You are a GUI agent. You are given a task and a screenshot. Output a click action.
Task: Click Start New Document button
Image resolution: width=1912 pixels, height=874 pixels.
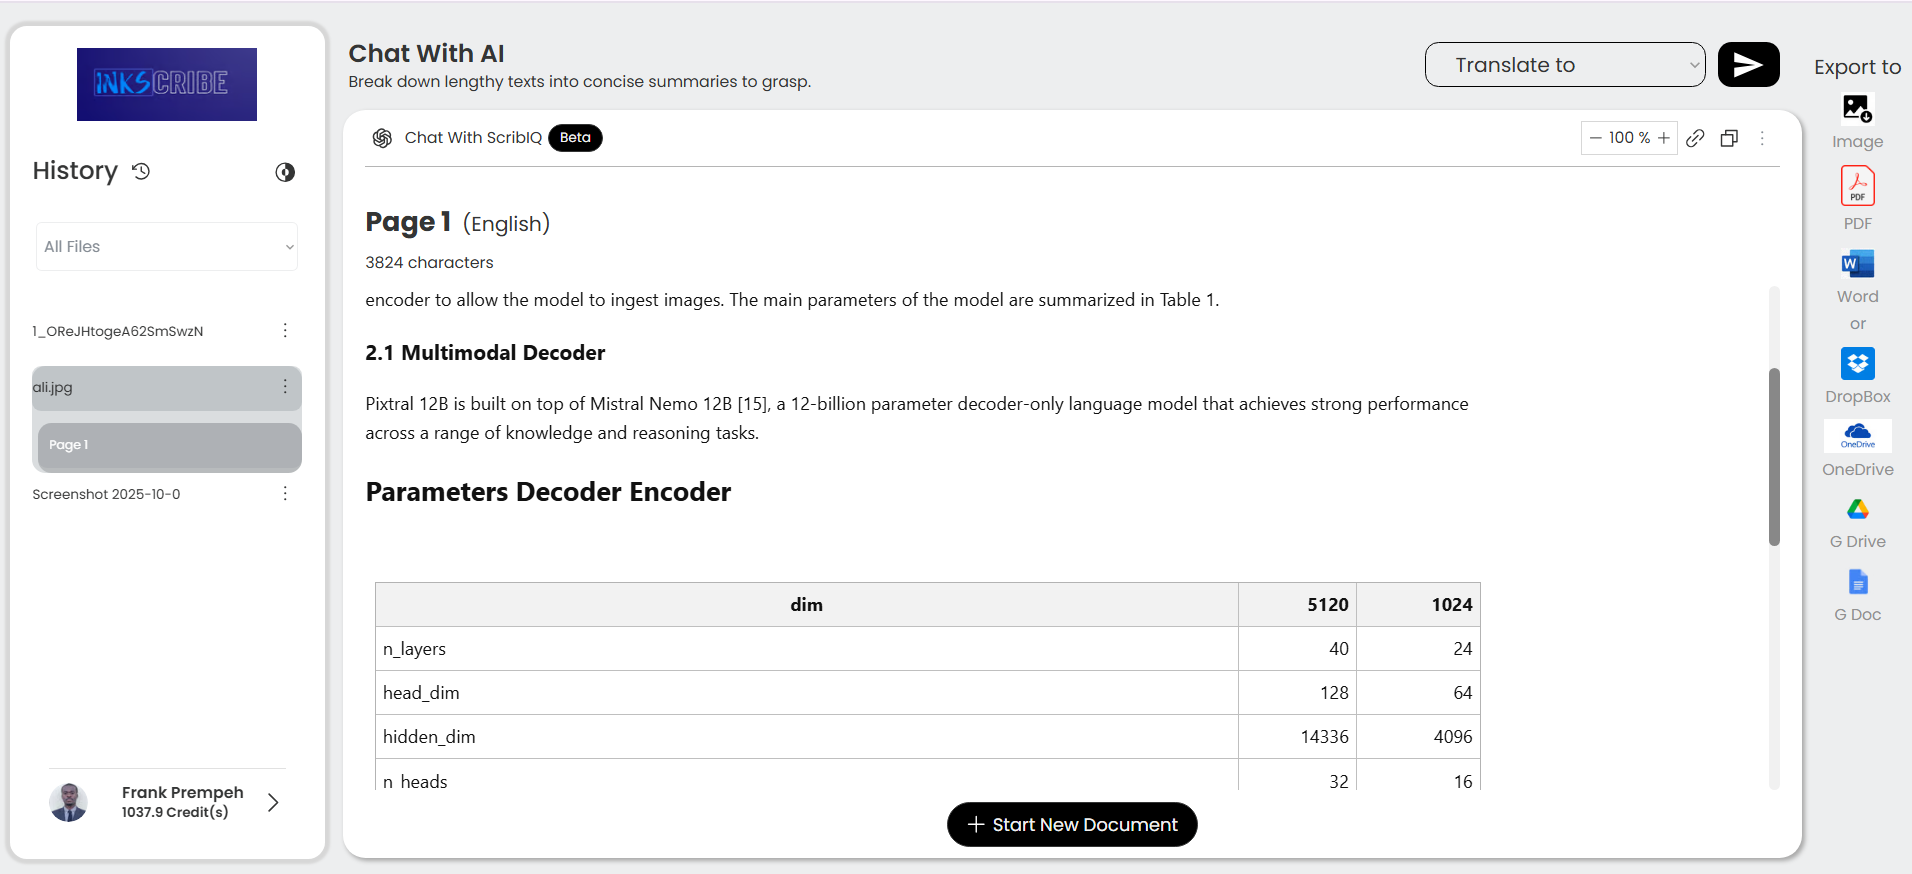tap(1072, 824)
